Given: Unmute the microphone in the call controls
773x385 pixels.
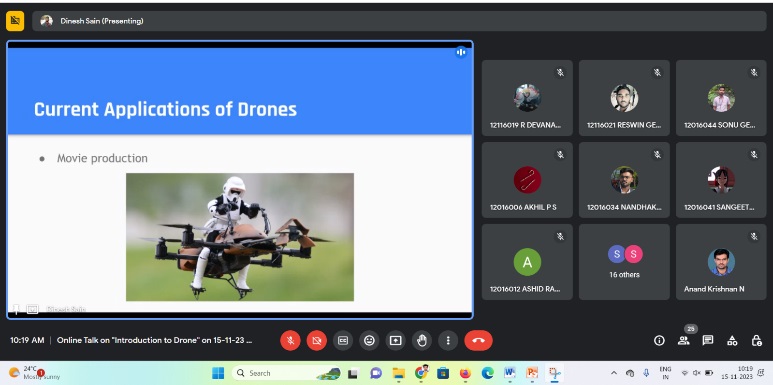Looking at the screenshot, I should [x=290, y=341].
